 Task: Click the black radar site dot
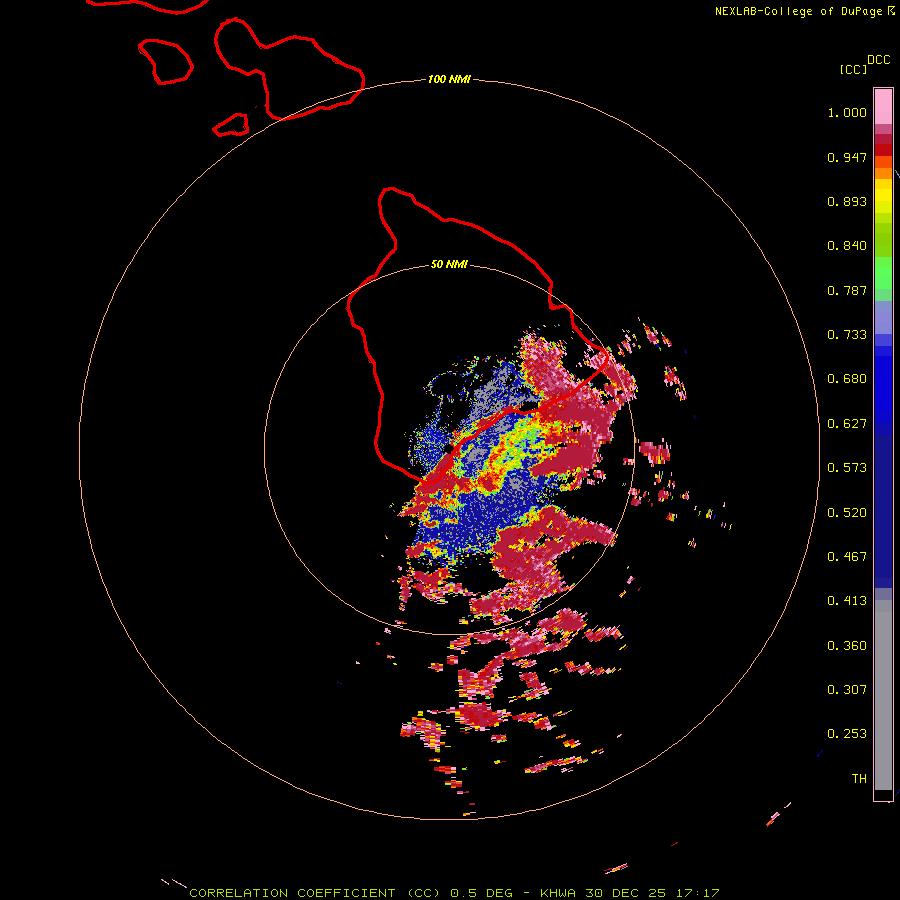(449, 448)
